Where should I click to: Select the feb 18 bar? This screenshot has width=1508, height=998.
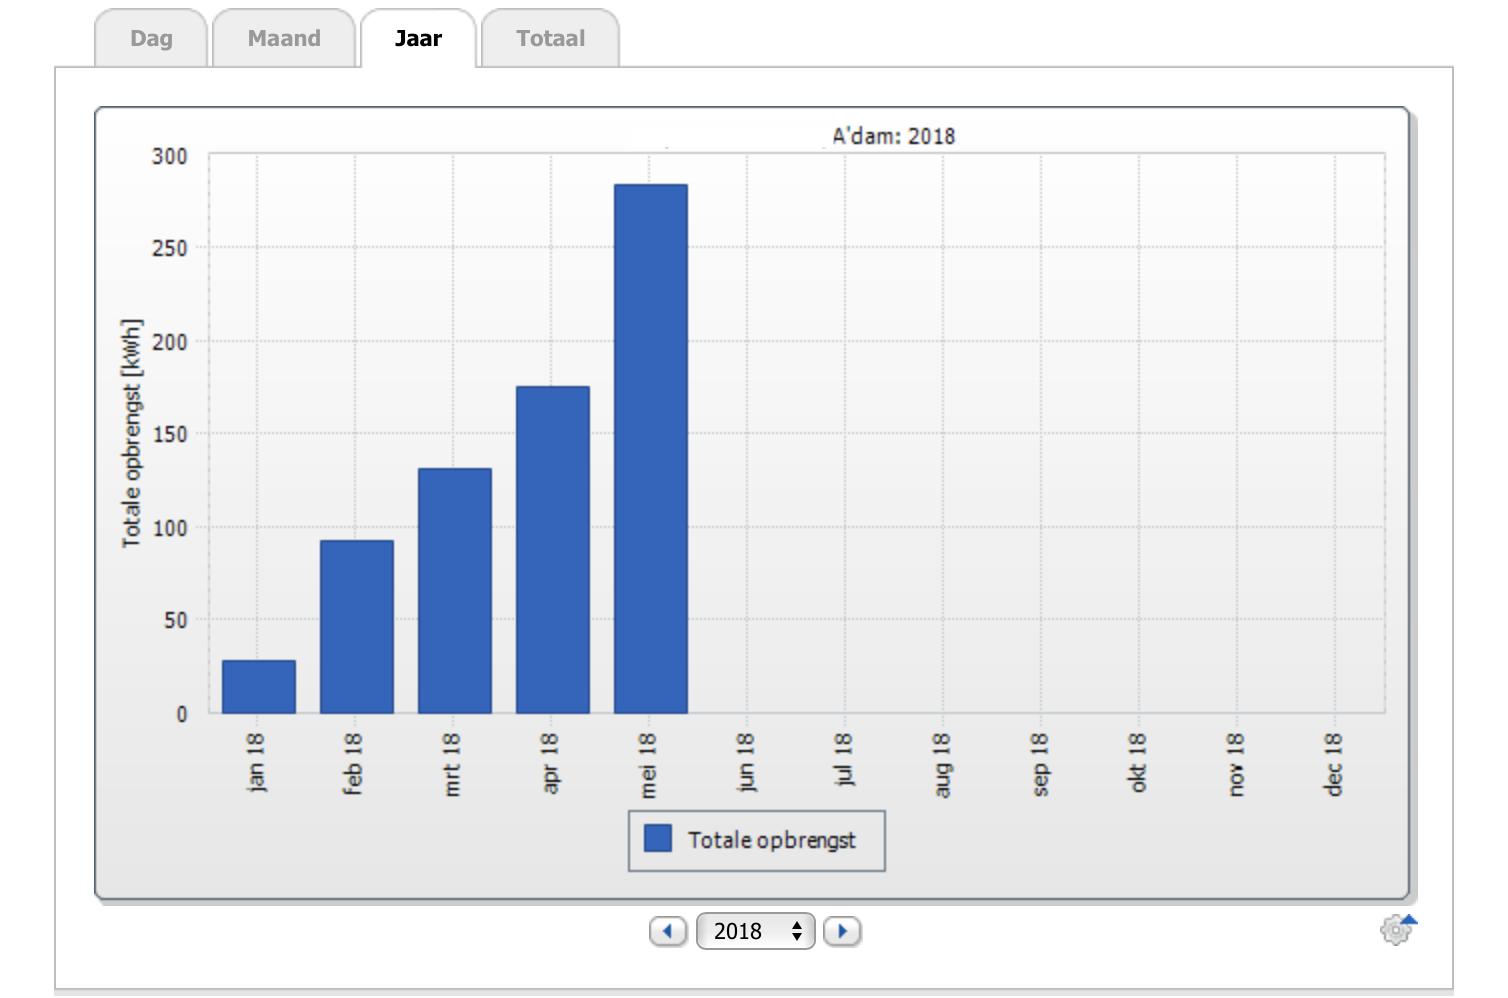coord(356,627)
